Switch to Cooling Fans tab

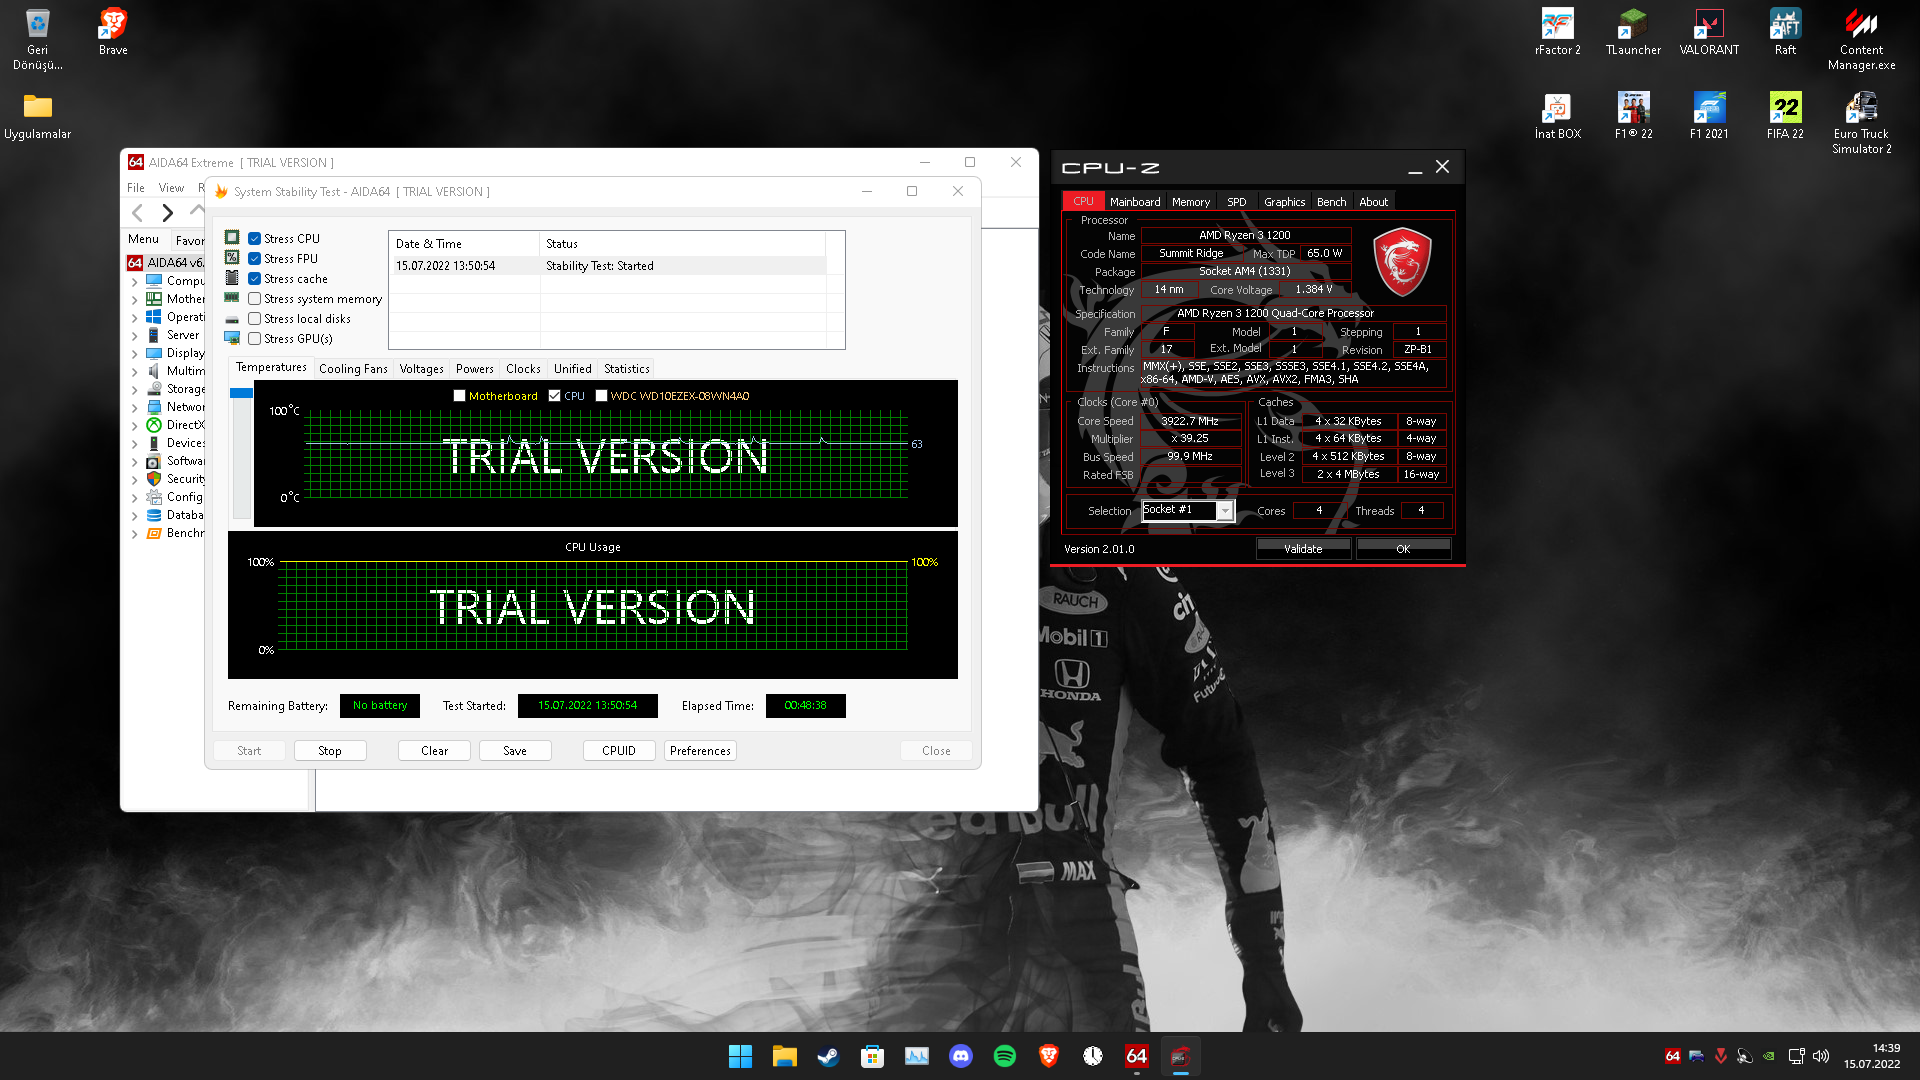(x=353, y=369)
